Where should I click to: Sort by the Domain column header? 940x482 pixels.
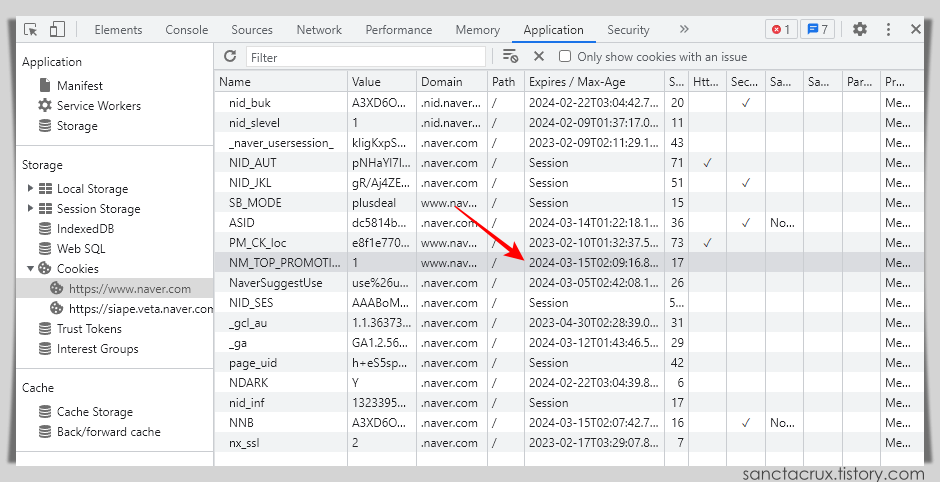452,82
